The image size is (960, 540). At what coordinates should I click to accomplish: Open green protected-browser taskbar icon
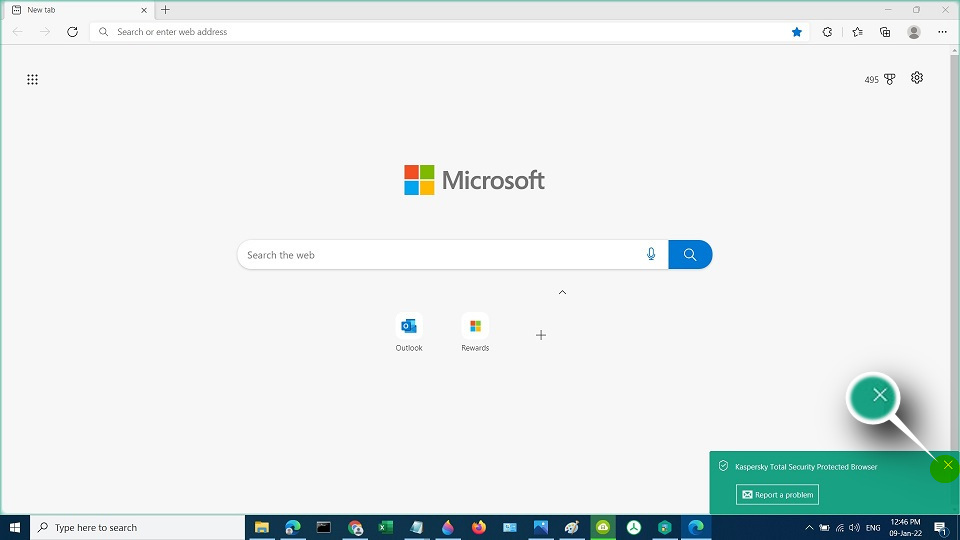pyautogui.click(x=603, y=527)
